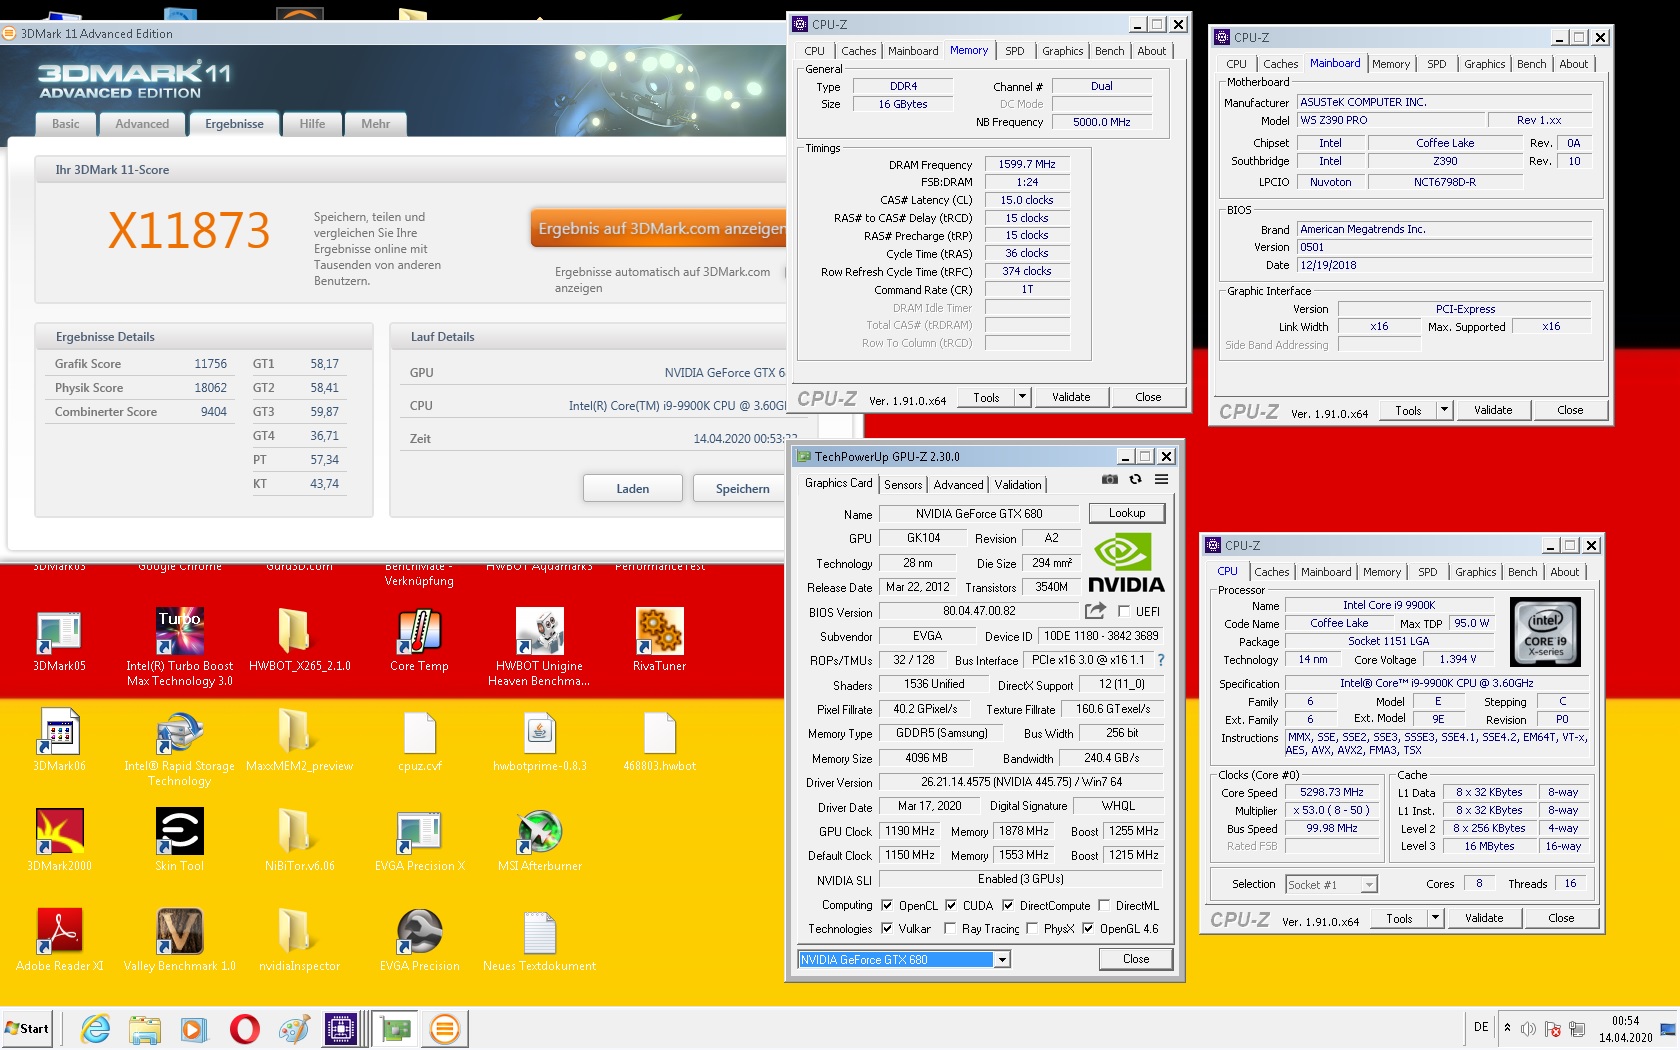The width and height of the screenshot is (1680, 1050).
Task: Open the GPU-Z hamburger menu
Action: [x=1161, y=480]
